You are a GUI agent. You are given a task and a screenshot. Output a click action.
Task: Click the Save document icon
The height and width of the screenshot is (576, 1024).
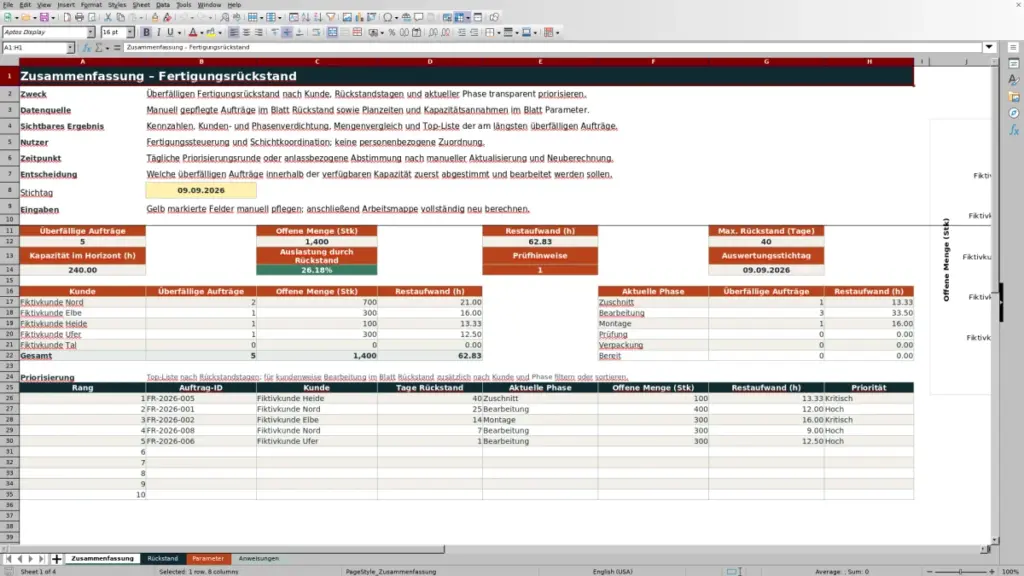44,18
